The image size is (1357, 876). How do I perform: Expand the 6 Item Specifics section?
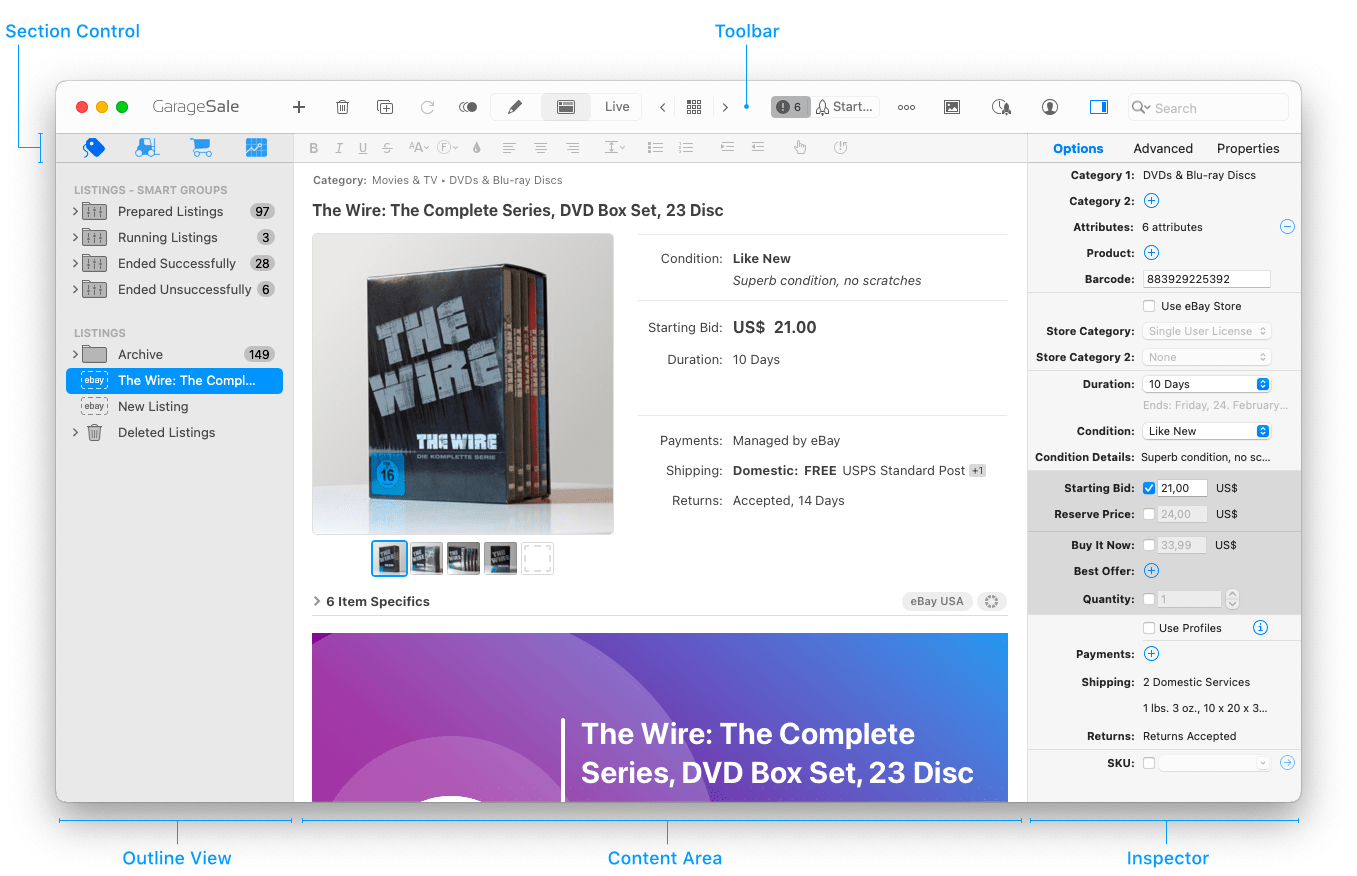pos(317,601)
